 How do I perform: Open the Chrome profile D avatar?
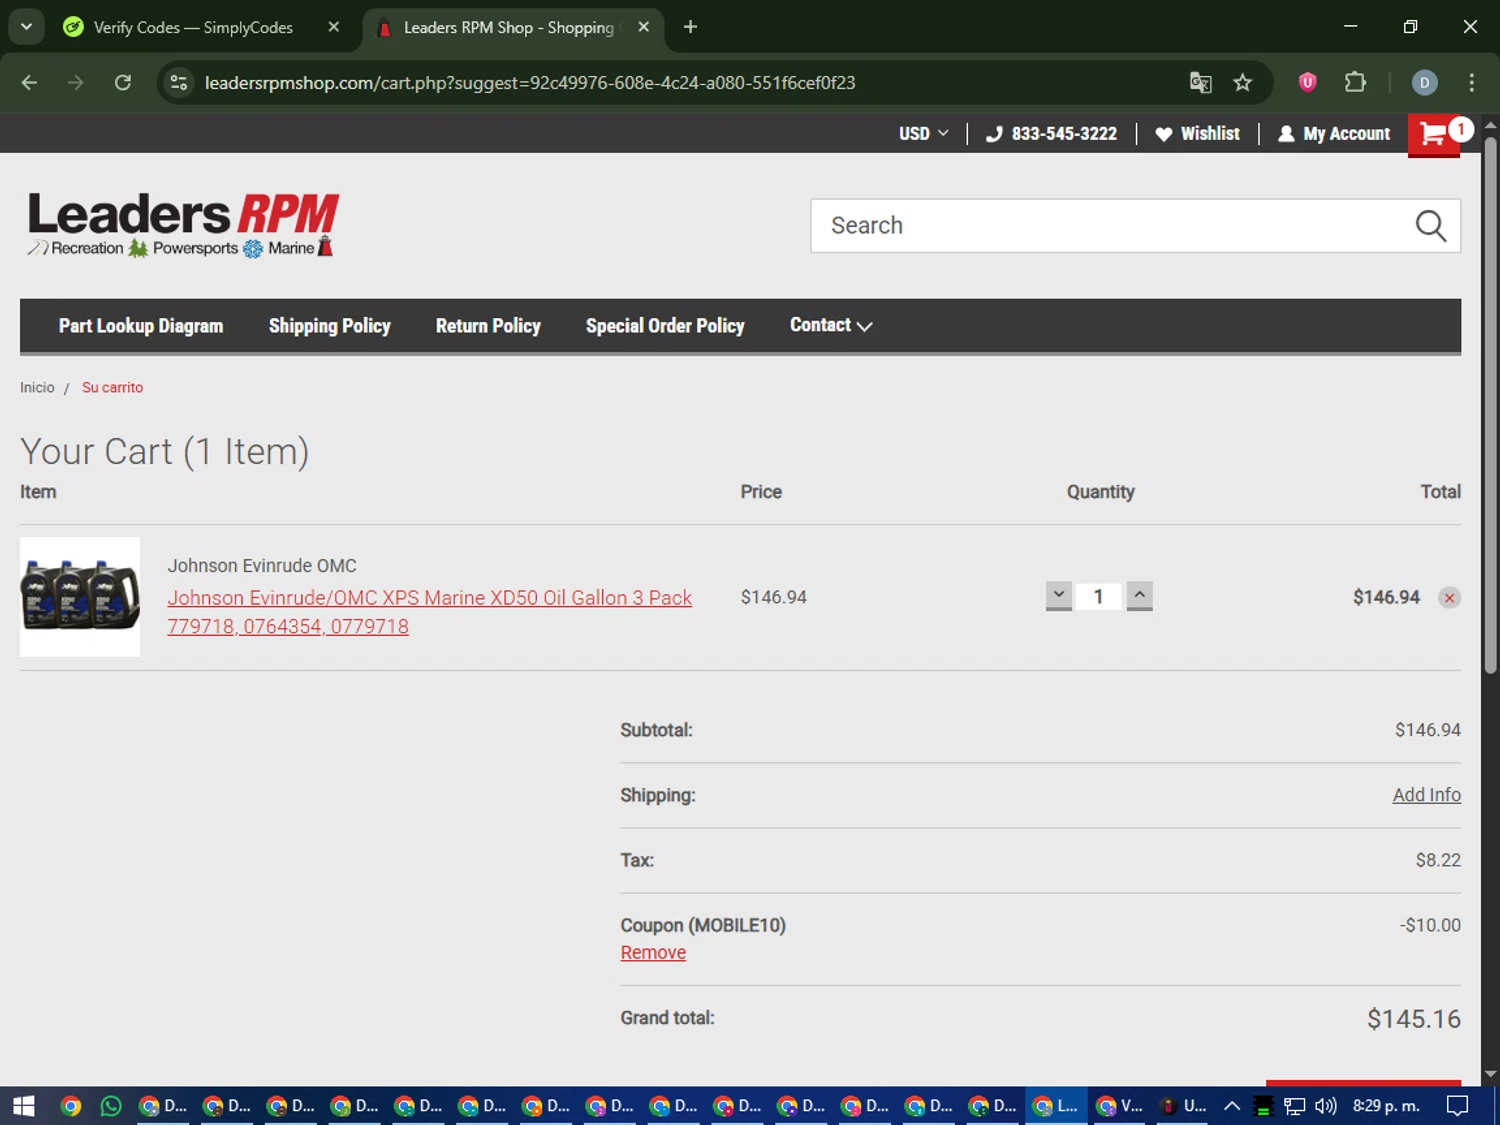coord(1424,82)
